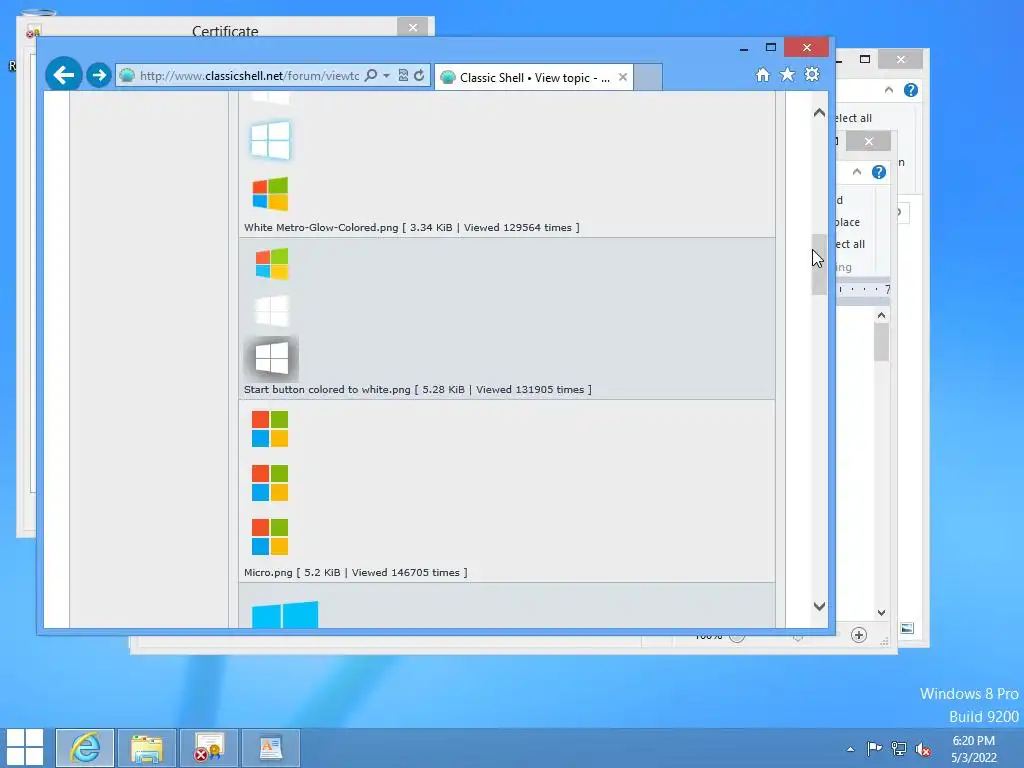Screen dimensions: 1024x768
Task: Click Start button colored to white.png caption
Action: click(417, 389)
